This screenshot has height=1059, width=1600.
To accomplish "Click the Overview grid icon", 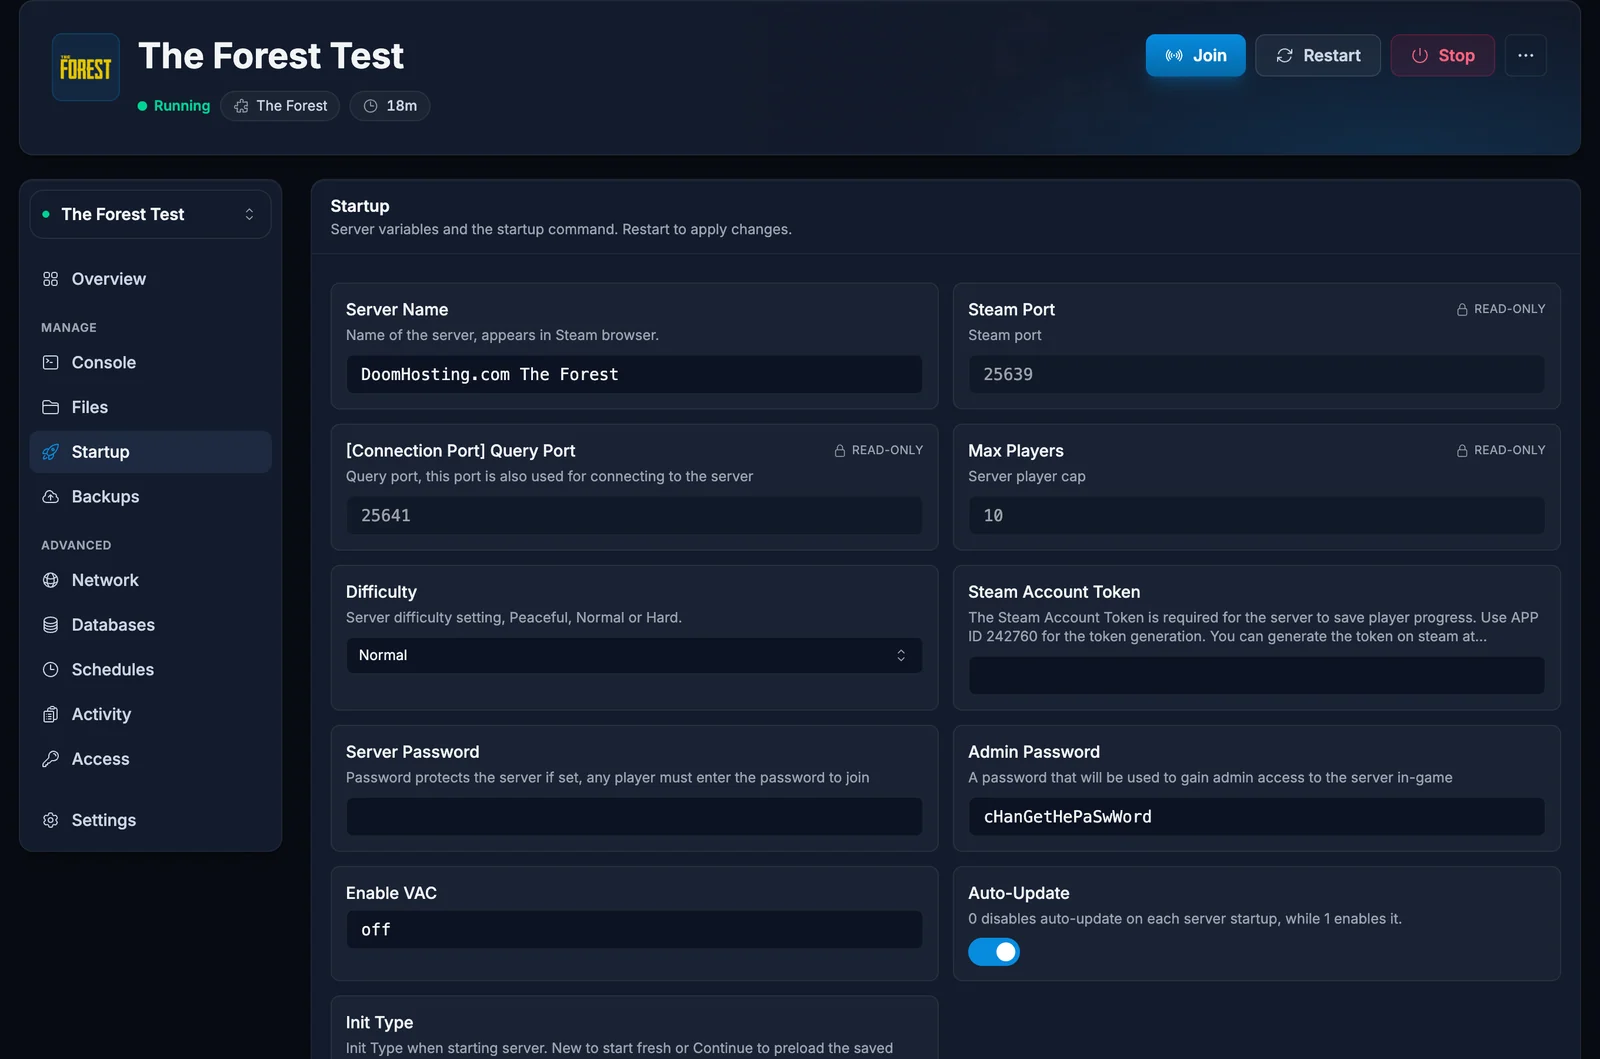I will pos(51,279).
